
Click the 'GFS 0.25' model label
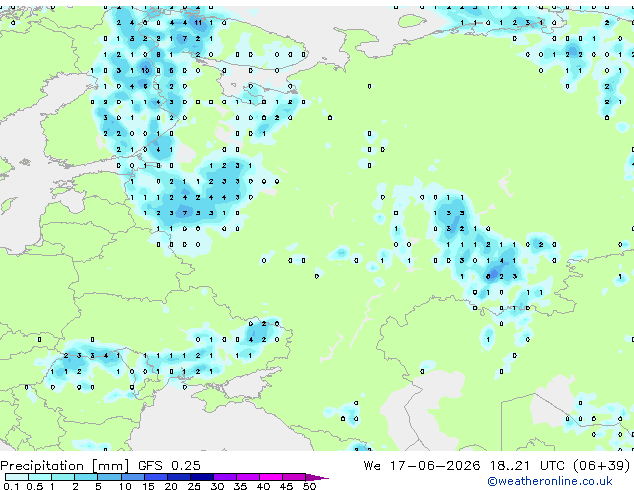(169, 466)
